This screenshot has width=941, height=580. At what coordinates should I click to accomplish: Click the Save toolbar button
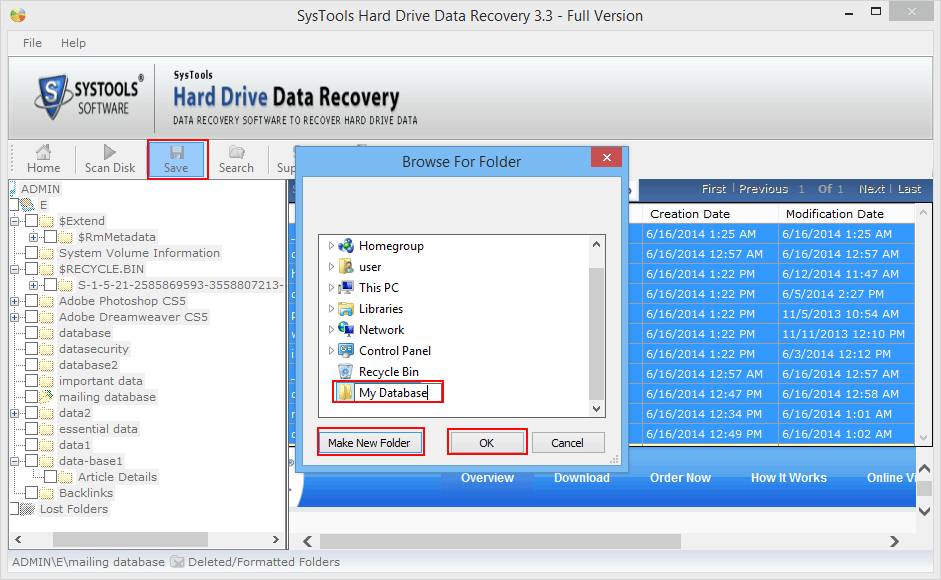point(176,159)
